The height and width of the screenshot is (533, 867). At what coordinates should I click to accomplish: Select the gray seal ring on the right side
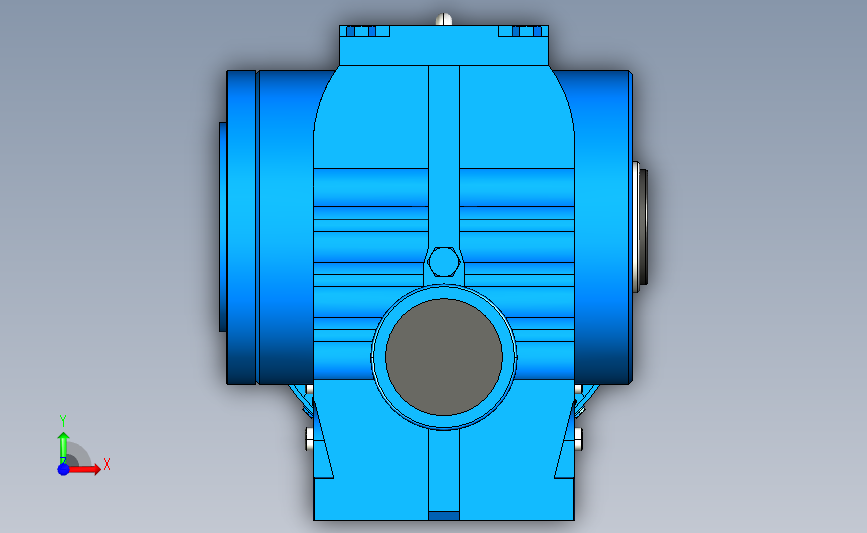[x=643, y=227]
